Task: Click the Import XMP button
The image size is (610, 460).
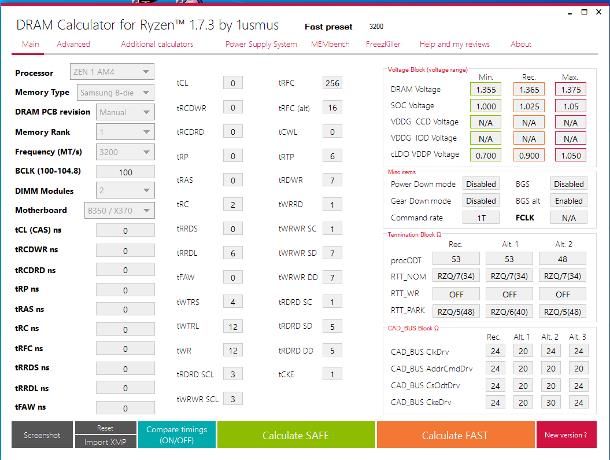Action: click(103, 442)
